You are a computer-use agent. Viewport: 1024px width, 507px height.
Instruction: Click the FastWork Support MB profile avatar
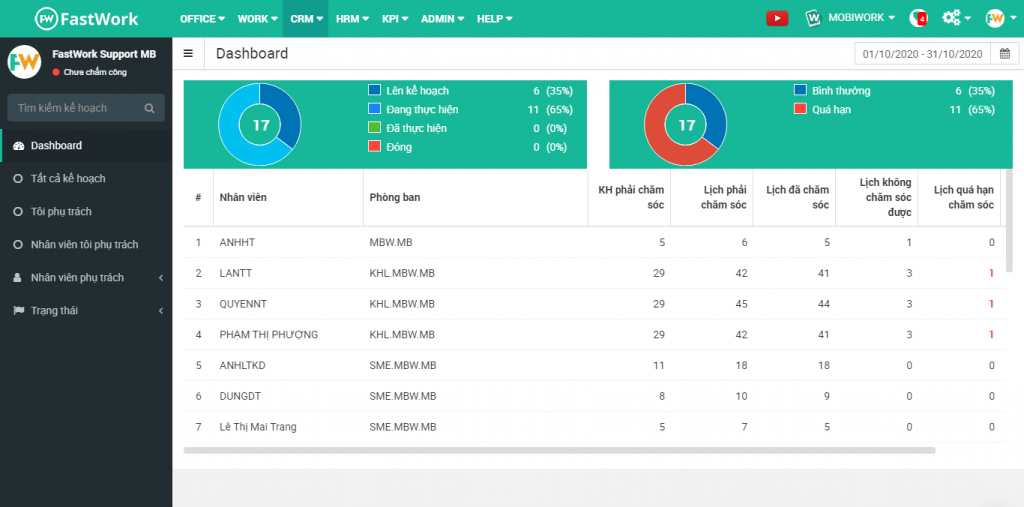(24, 62)
